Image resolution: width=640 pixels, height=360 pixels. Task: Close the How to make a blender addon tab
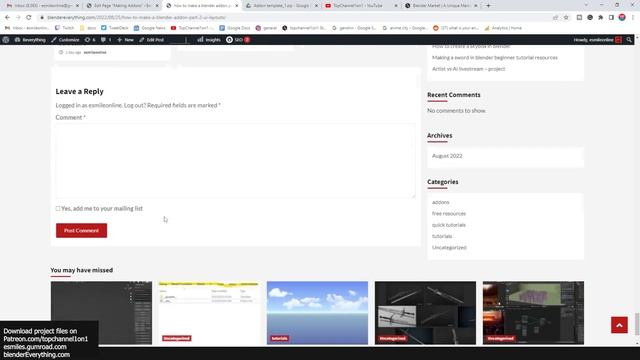[x=236, y=6]
